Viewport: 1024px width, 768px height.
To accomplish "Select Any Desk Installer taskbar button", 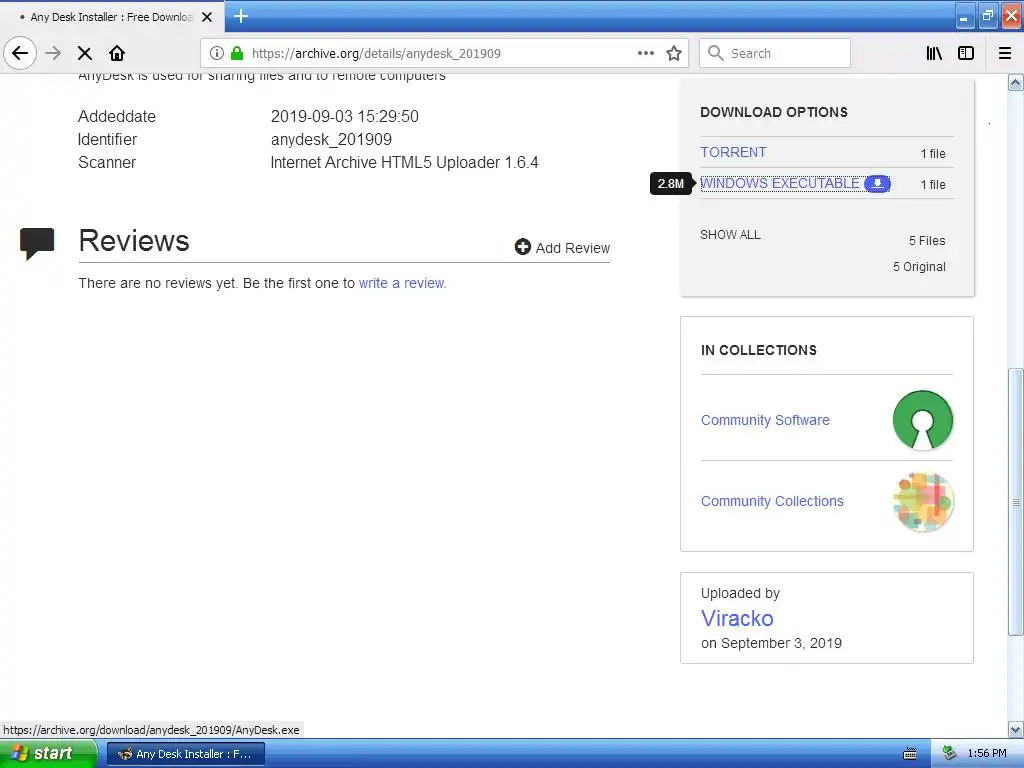I will (x=186, y=754).
